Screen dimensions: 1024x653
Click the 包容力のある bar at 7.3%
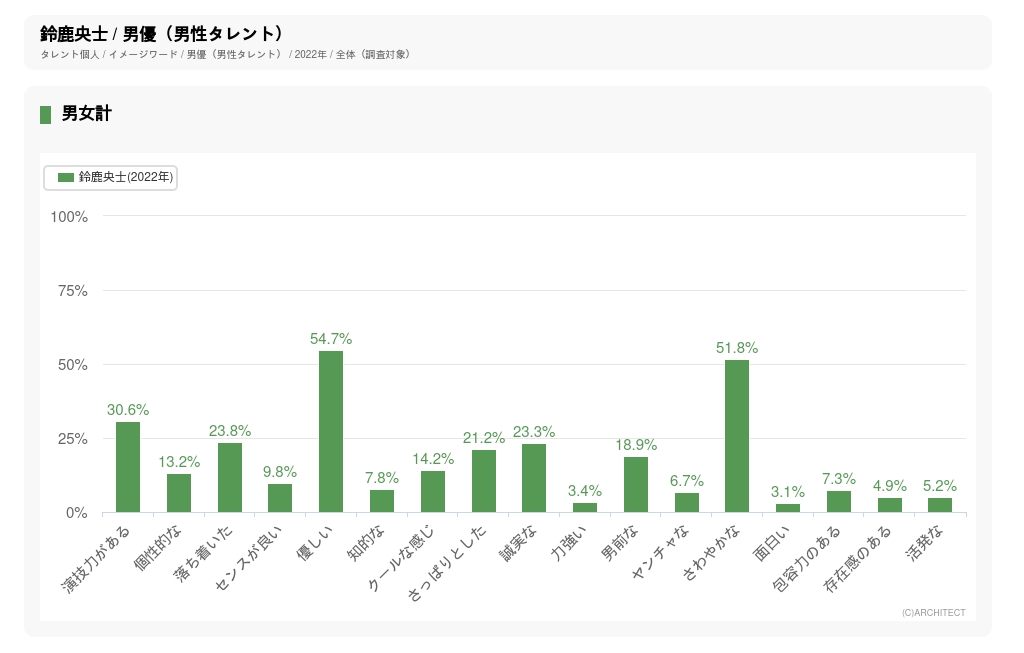click(x=839, y=502)
